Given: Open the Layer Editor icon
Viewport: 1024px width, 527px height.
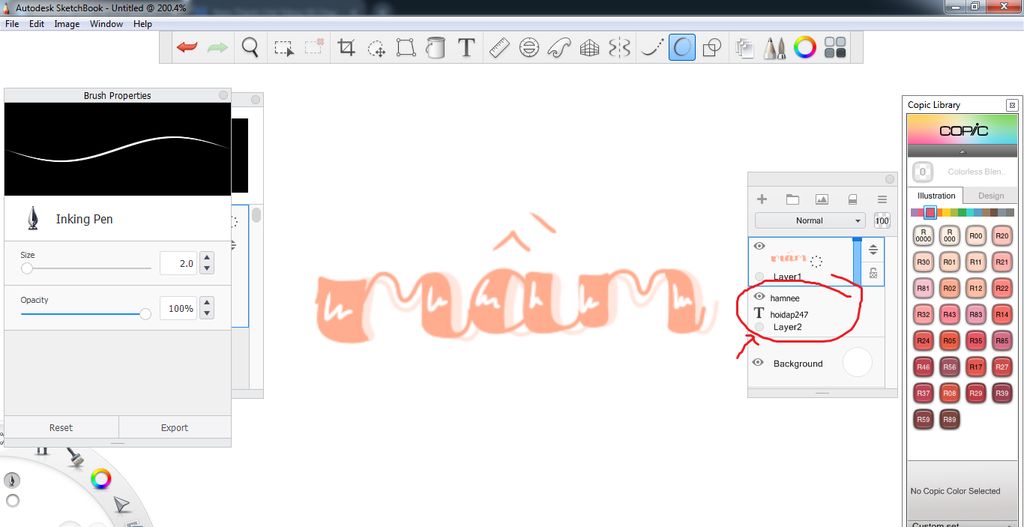Looking at the screenshot, I should point(744,48).
